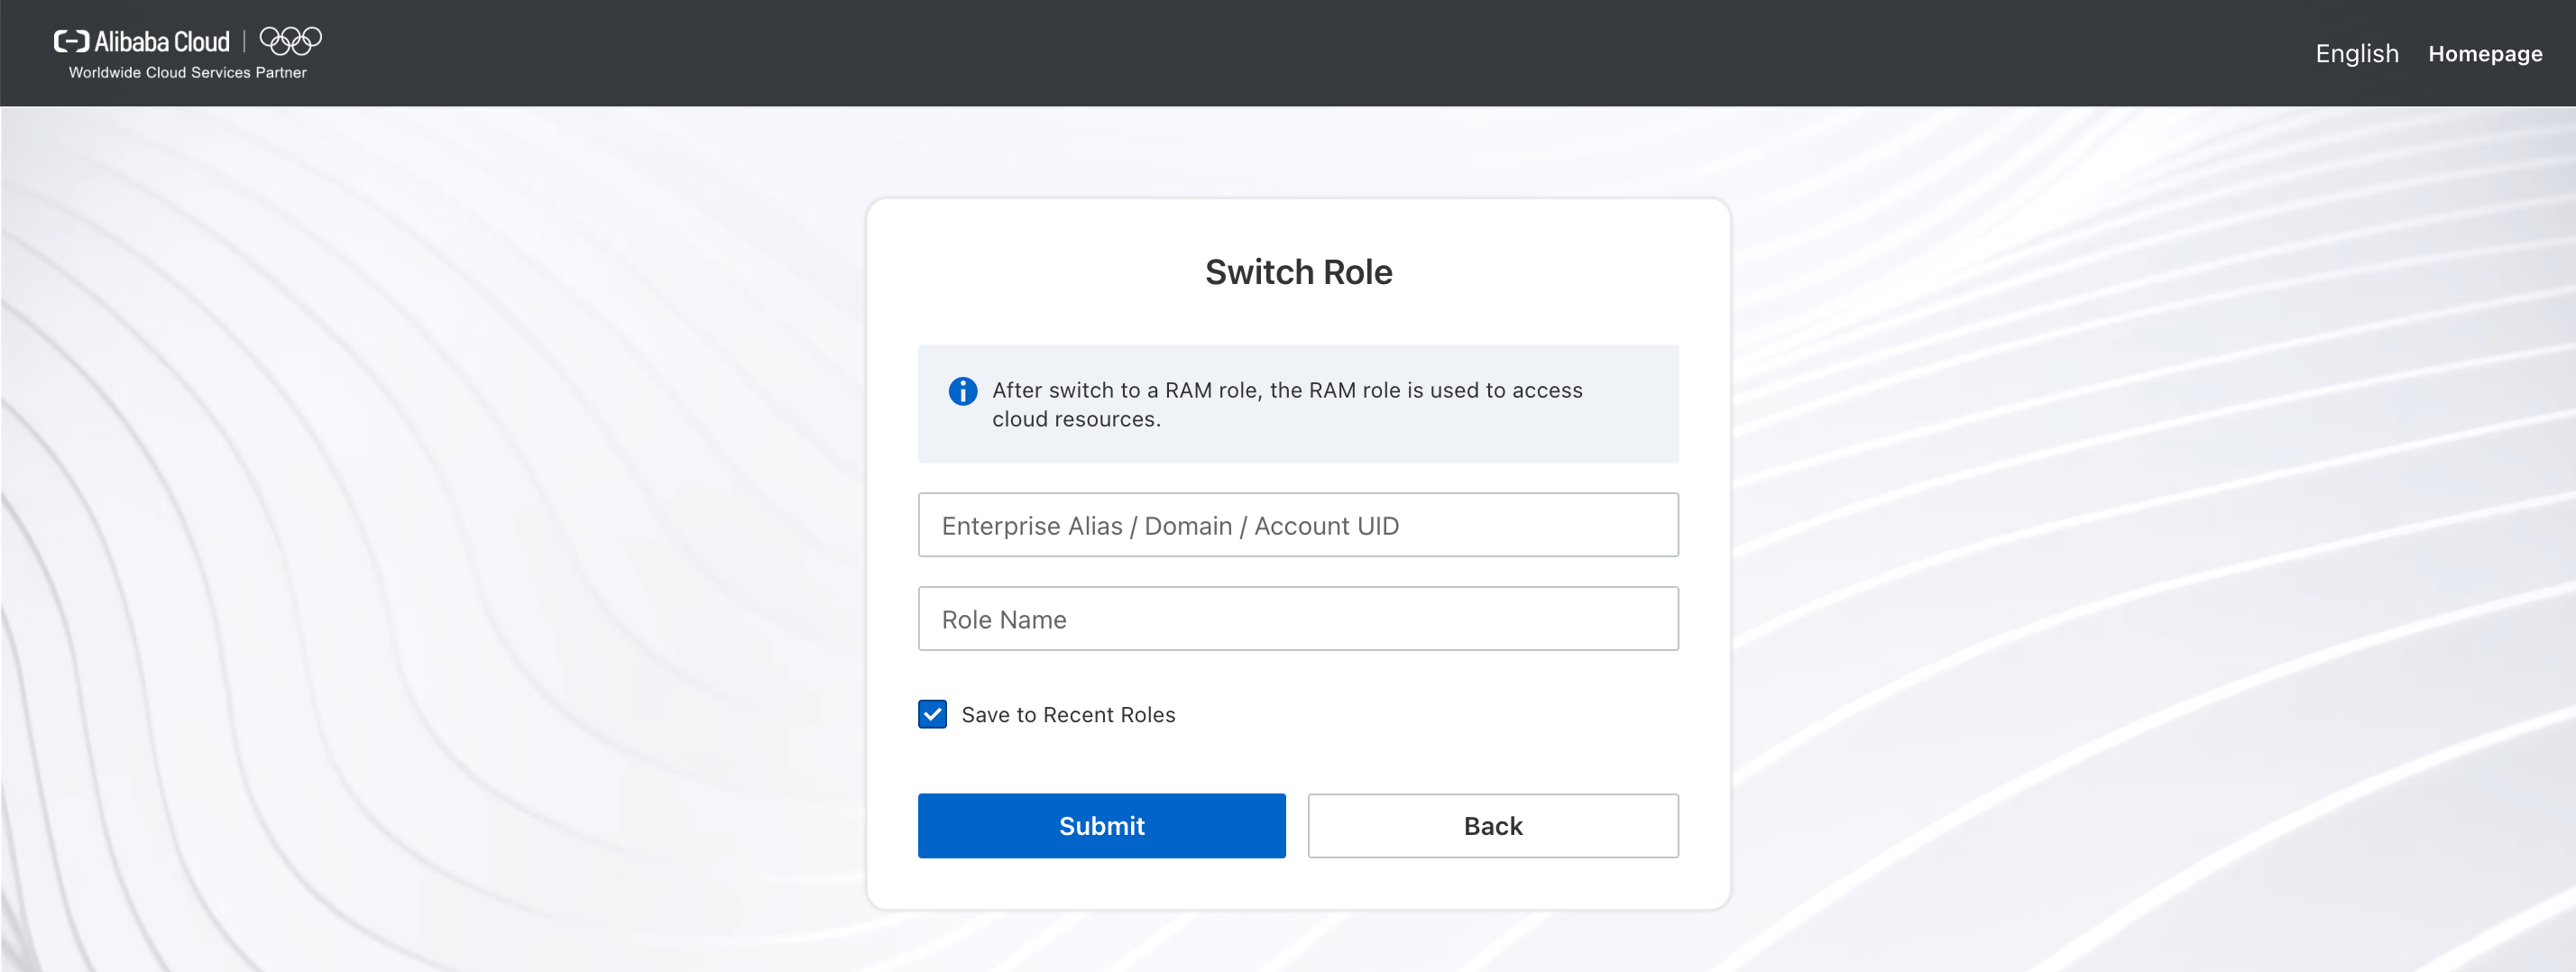Click the Save to Recent Roles label

point(1068,715)
